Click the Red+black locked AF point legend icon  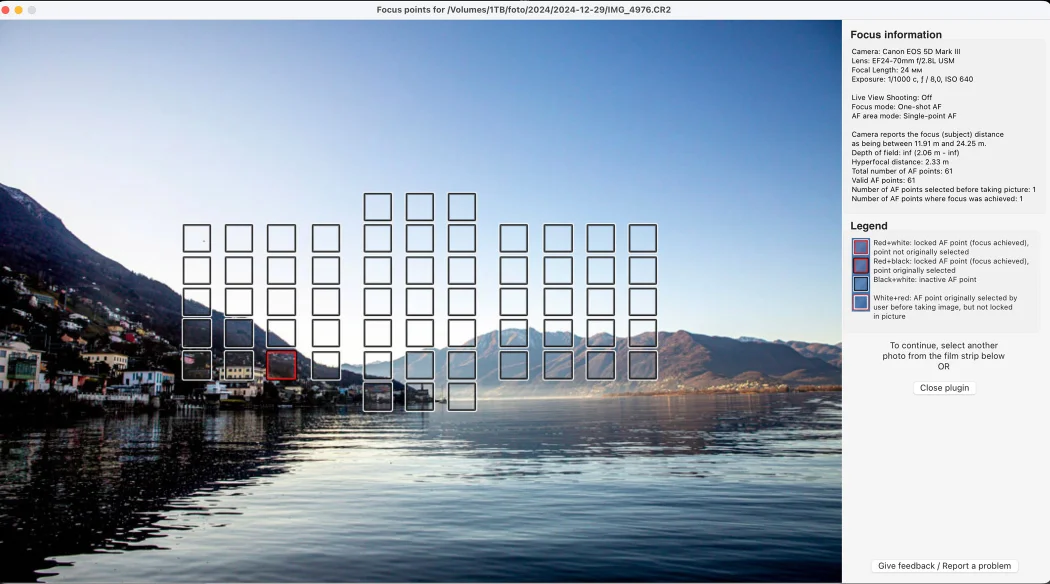[x=860, y=265]
